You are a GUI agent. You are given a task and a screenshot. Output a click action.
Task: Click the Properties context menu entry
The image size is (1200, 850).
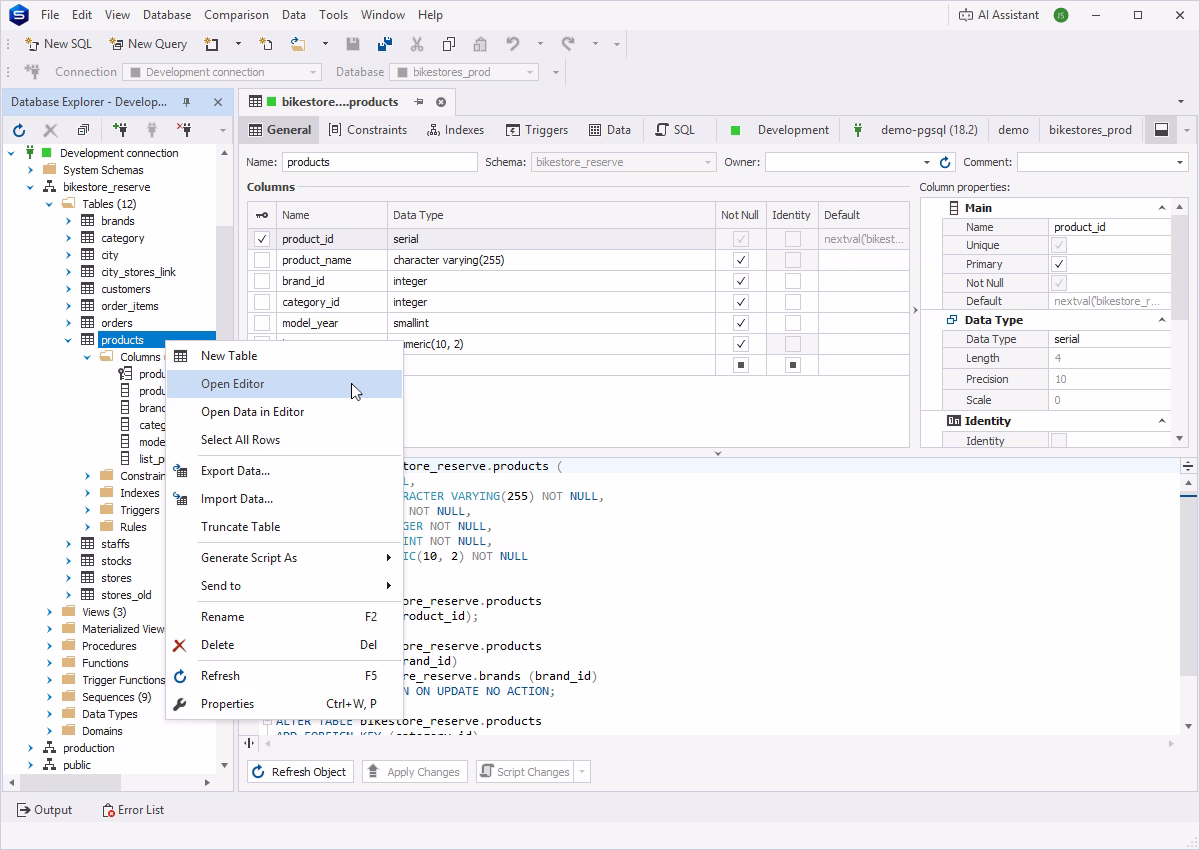[284, 704]
